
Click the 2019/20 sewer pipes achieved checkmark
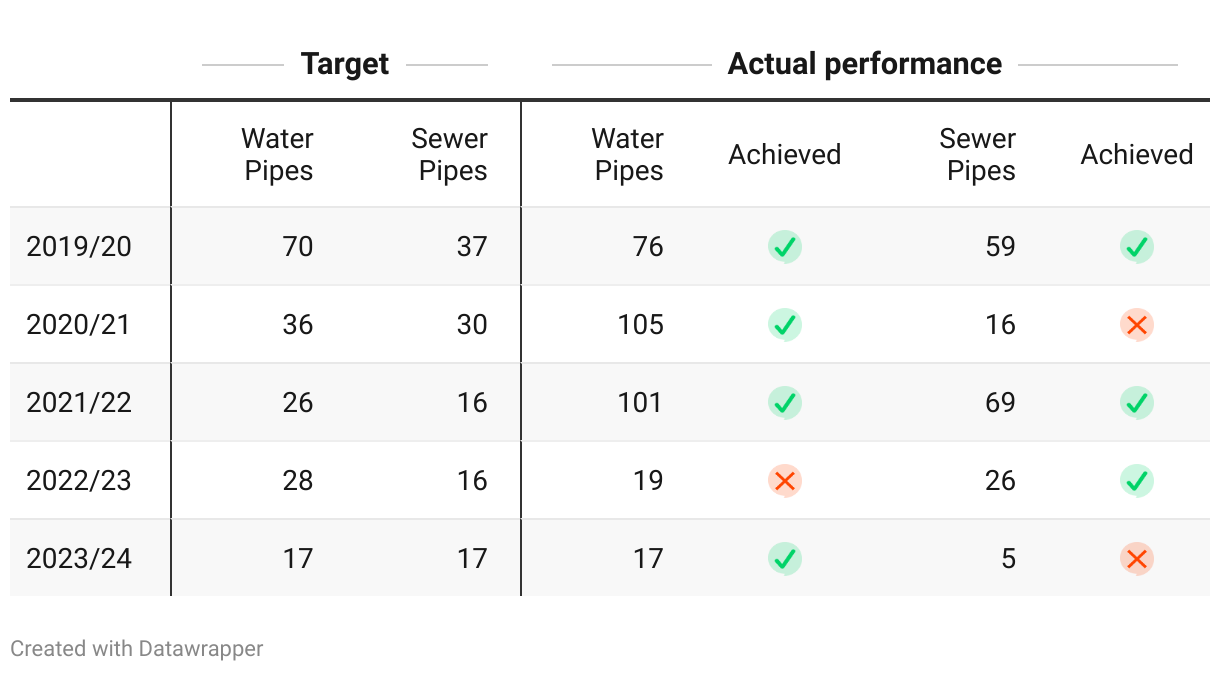[x=1137, y=246]
